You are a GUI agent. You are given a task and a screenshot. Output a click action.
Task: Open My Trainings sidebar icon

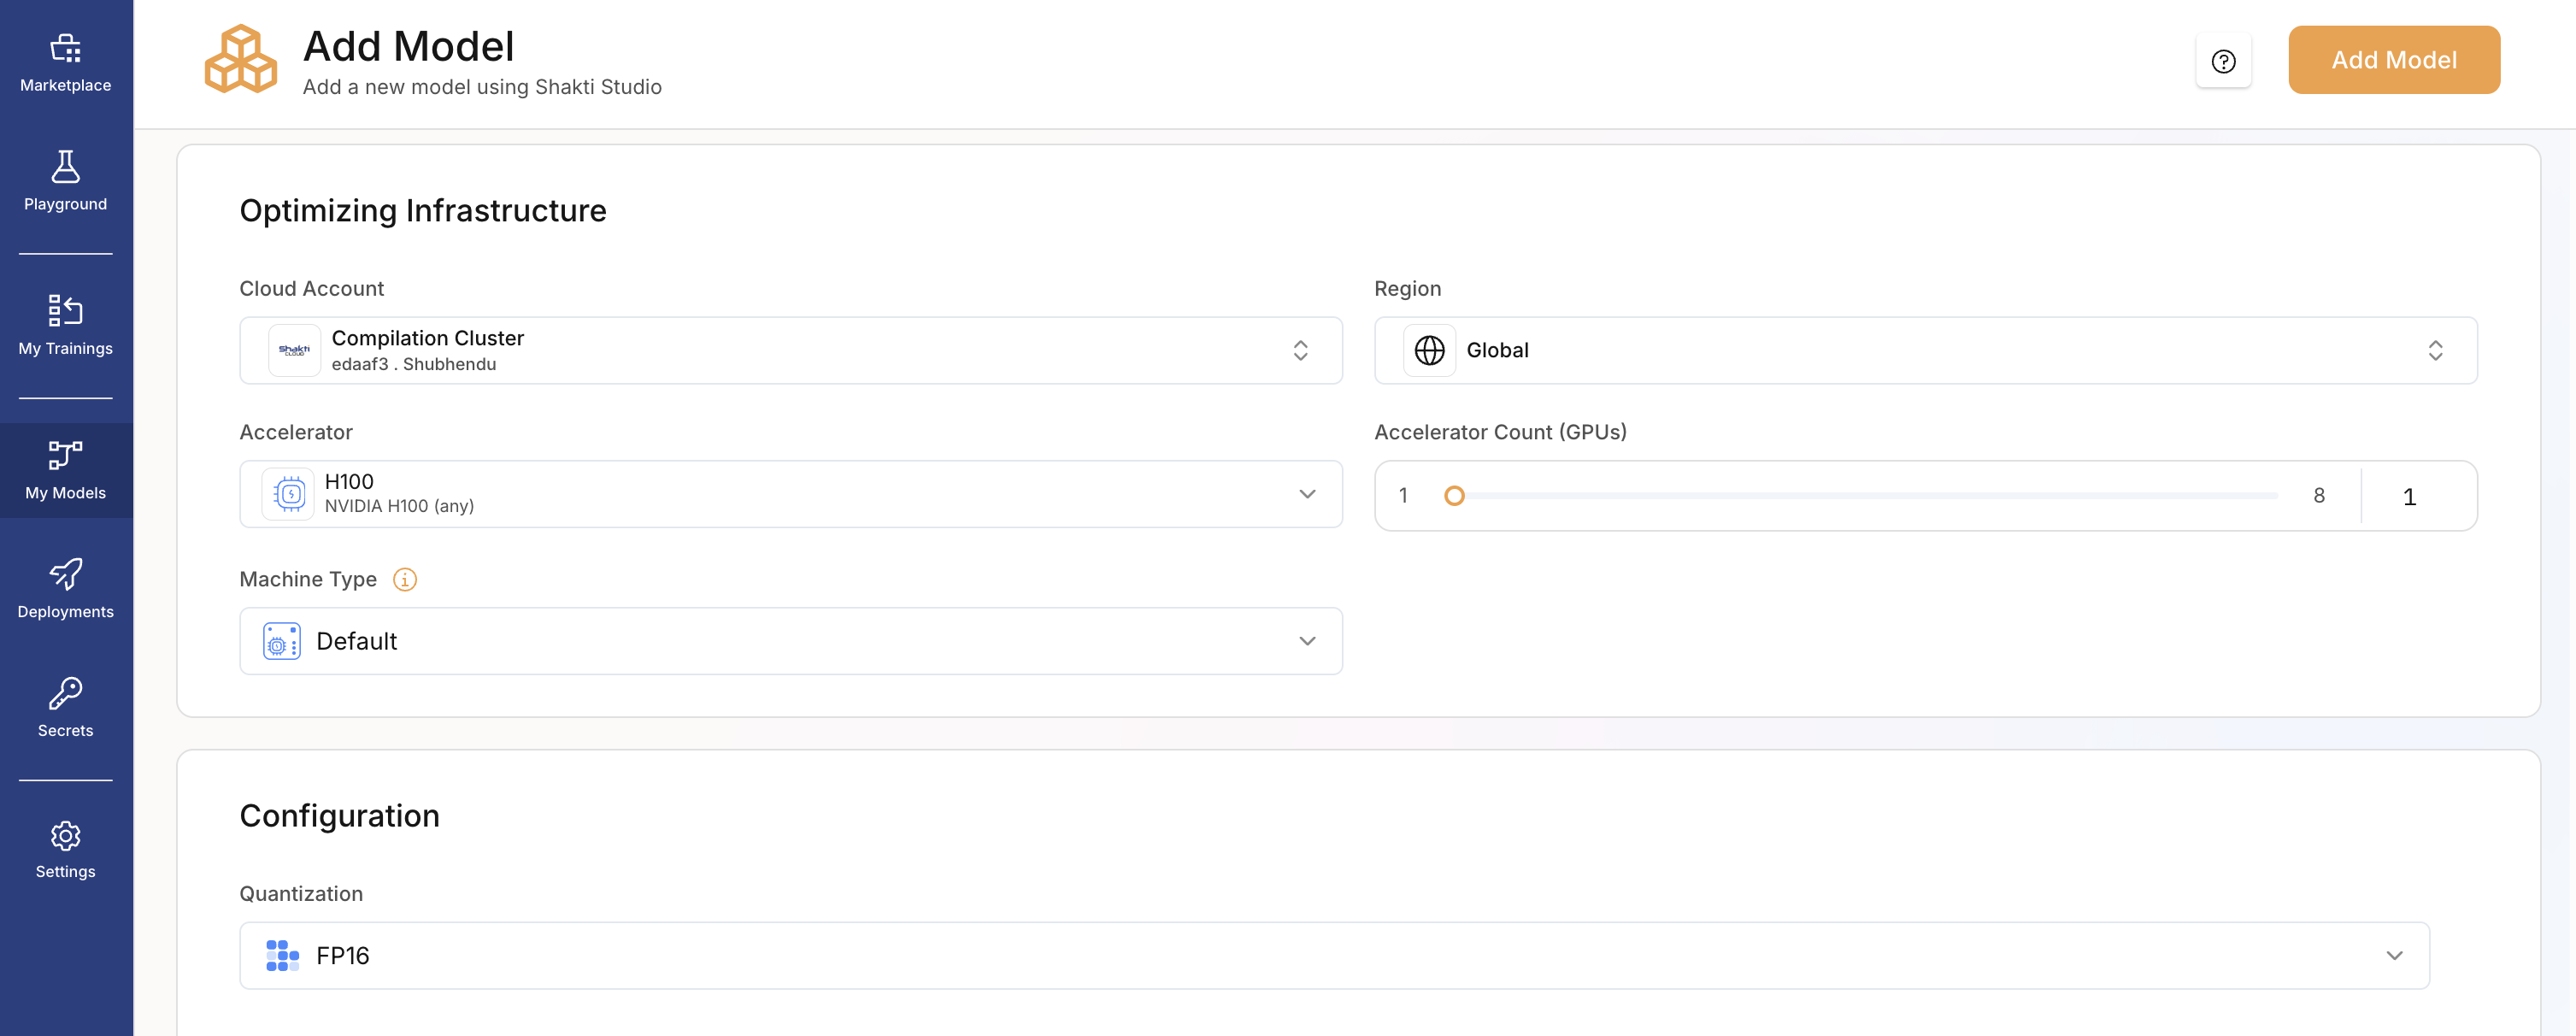(65, 311)
